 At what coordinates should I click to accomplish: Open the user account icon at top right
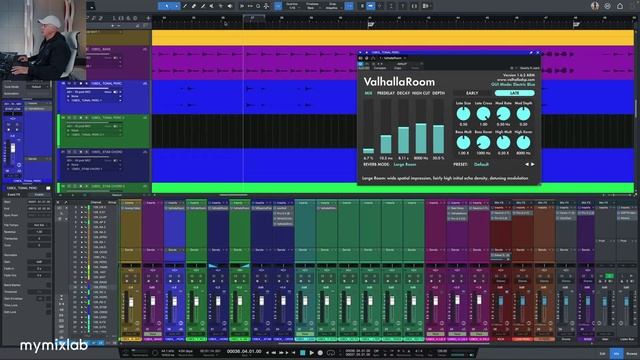tap(595, 6)
